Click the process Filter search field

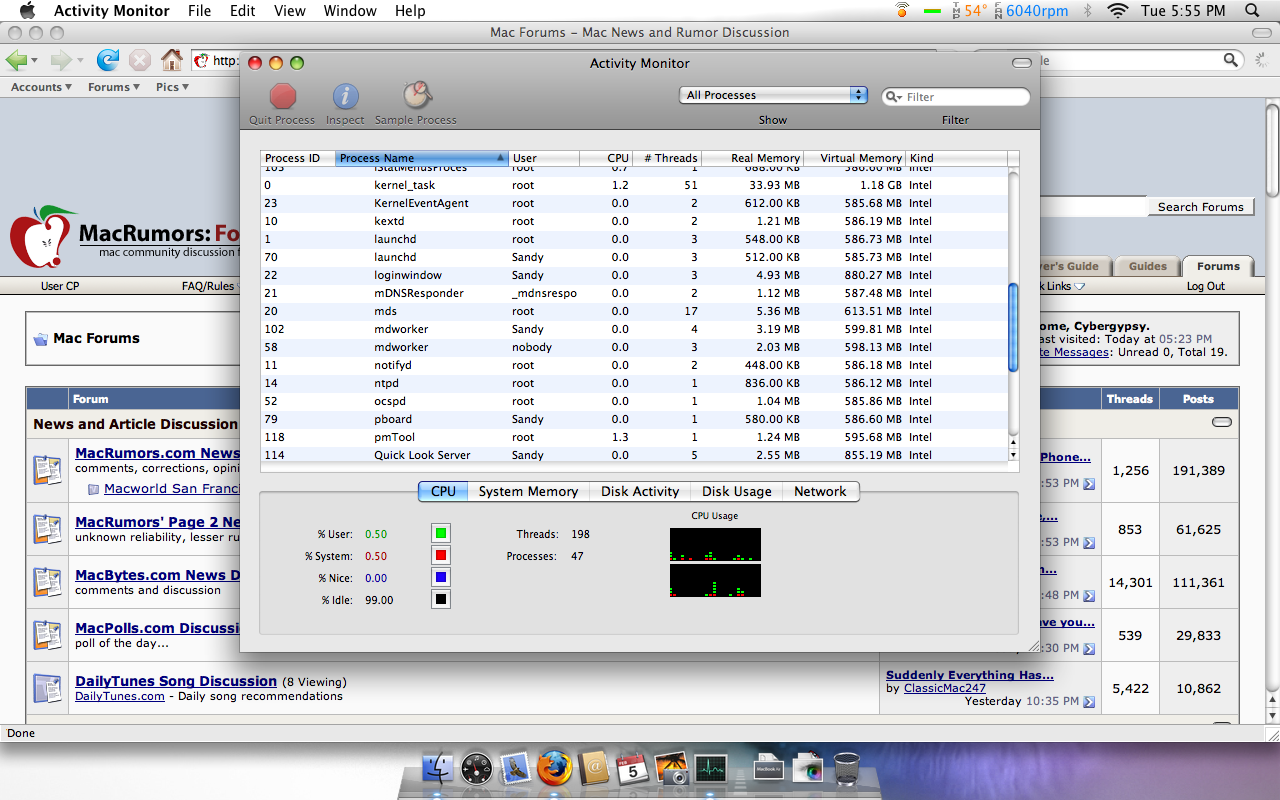pyautogui.click(x=956, y=97)
